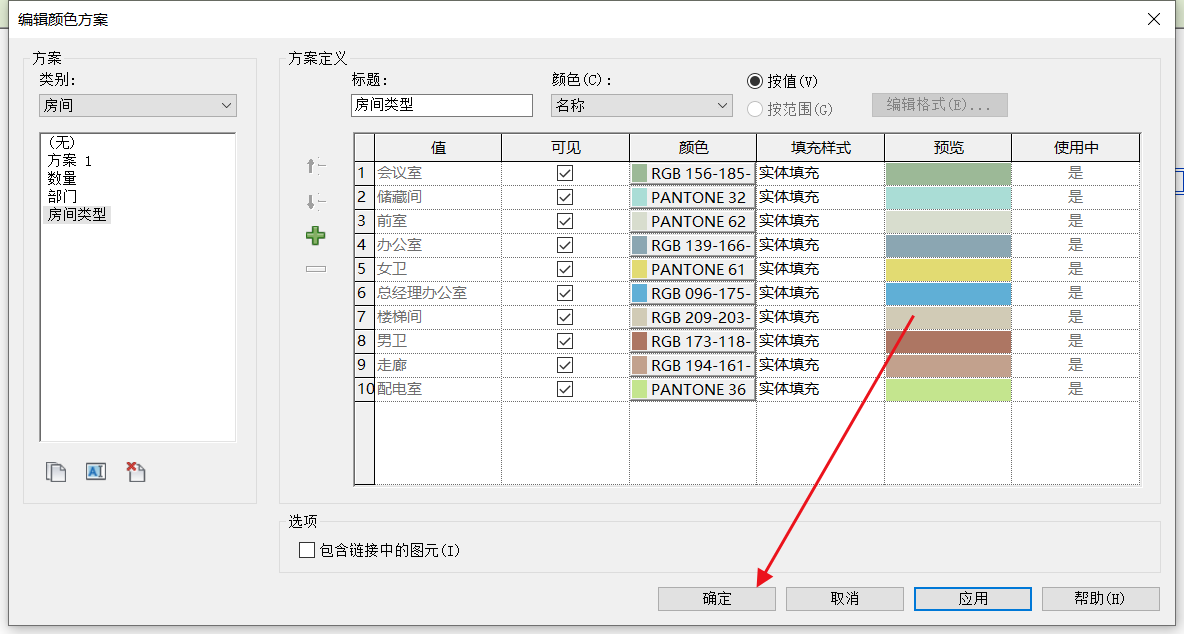Click the rename scheme icon
This screenshot has width=1184, height=634.
tap(96, 472)
